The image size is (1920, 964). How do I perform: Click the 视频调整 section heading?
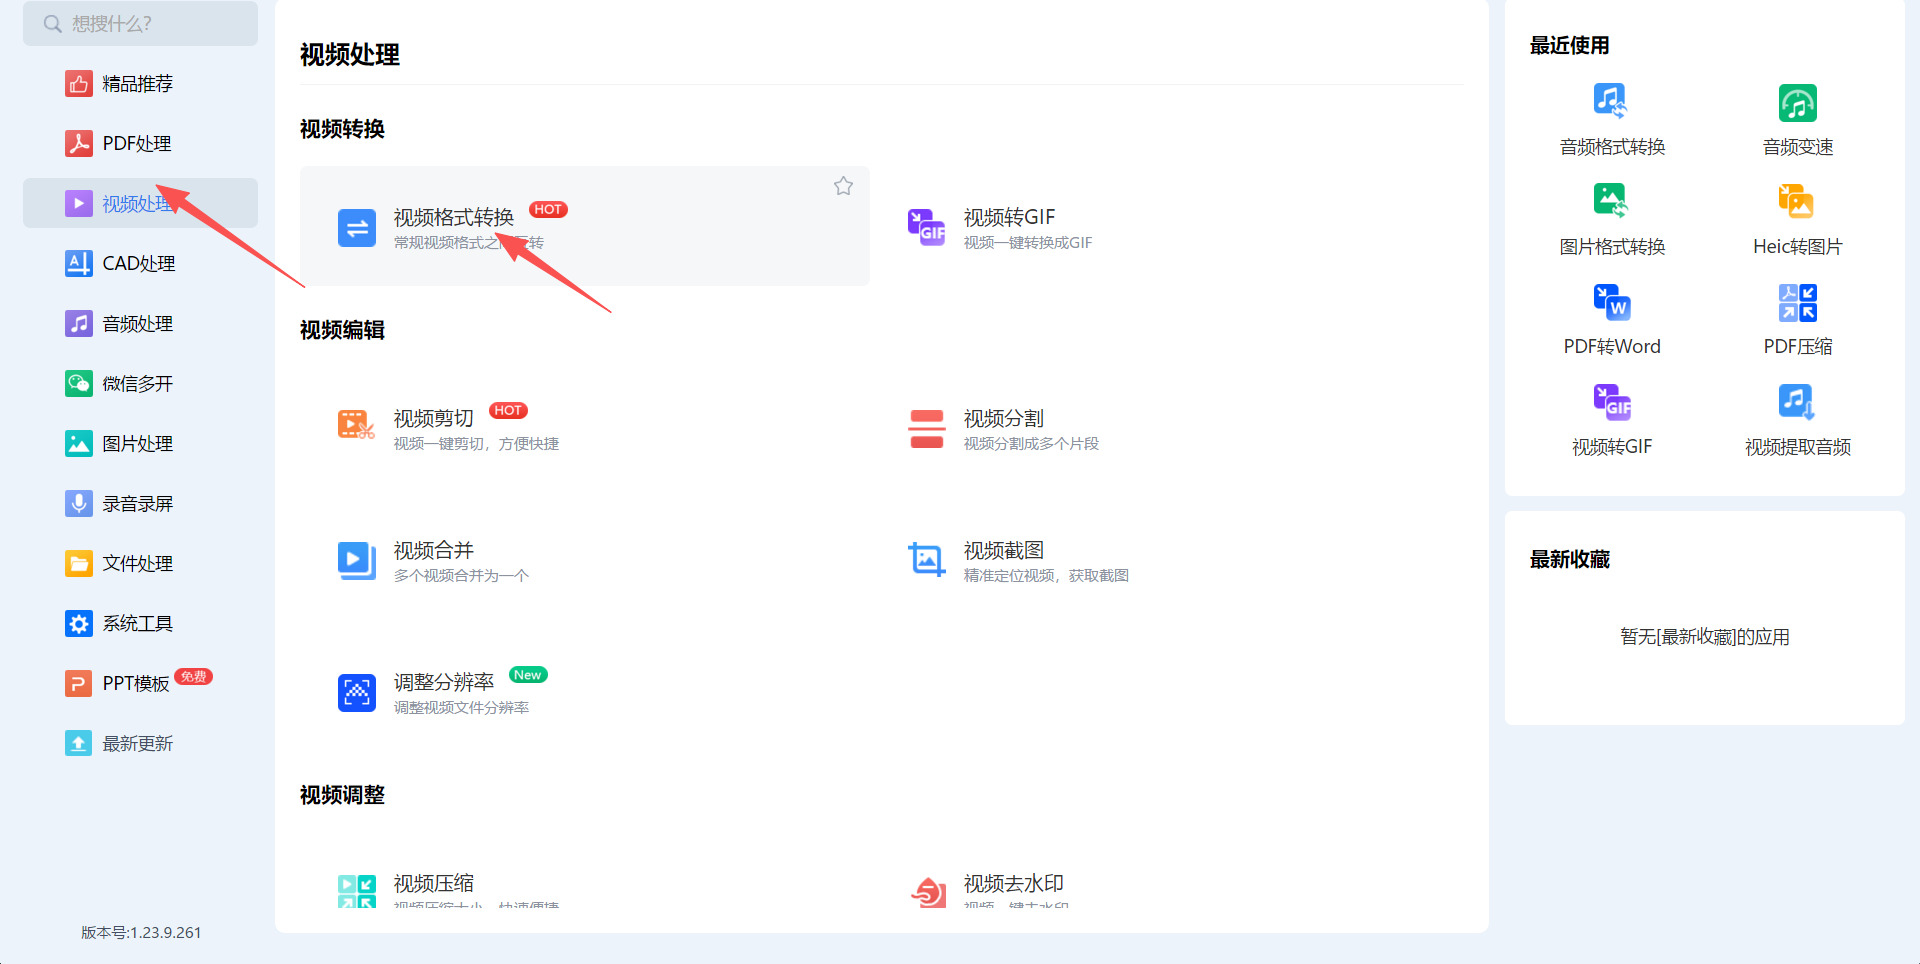pyautogui.click(x=342, y=795)
